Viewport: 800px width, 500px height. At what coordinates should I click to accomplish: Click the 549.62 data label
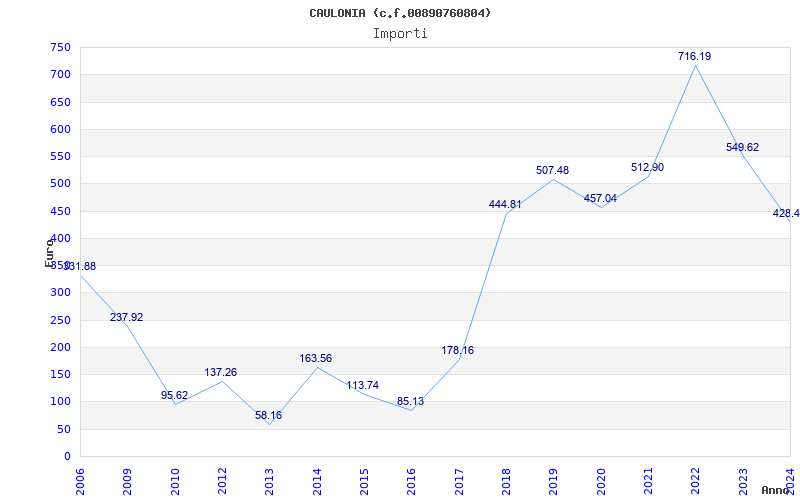click(x=742, y=147)
